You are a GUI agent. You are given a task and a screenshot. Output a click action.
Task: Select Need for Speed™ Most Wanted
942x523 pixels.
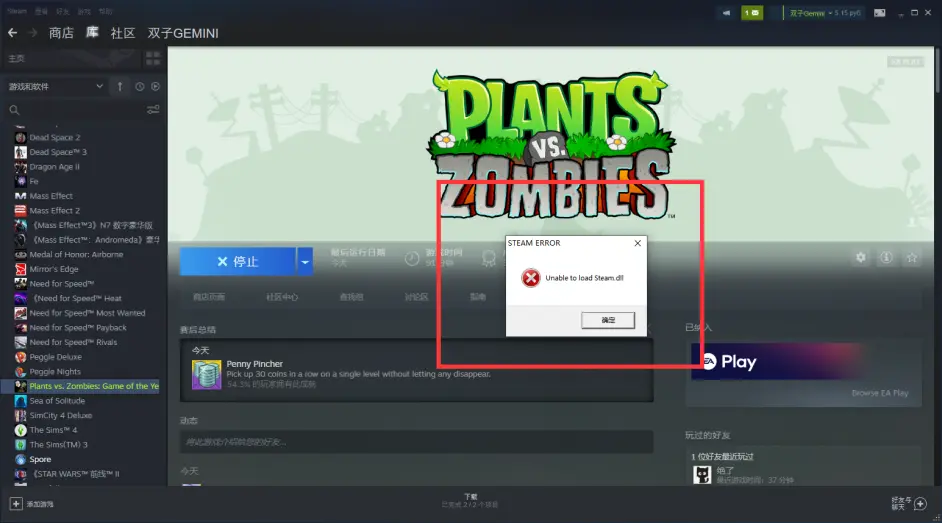tap(87, 313)
